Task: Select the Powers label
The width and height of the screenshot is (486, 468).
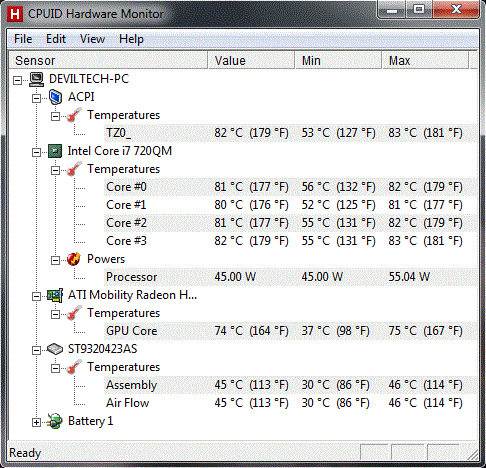Action: tap(106, 259)
